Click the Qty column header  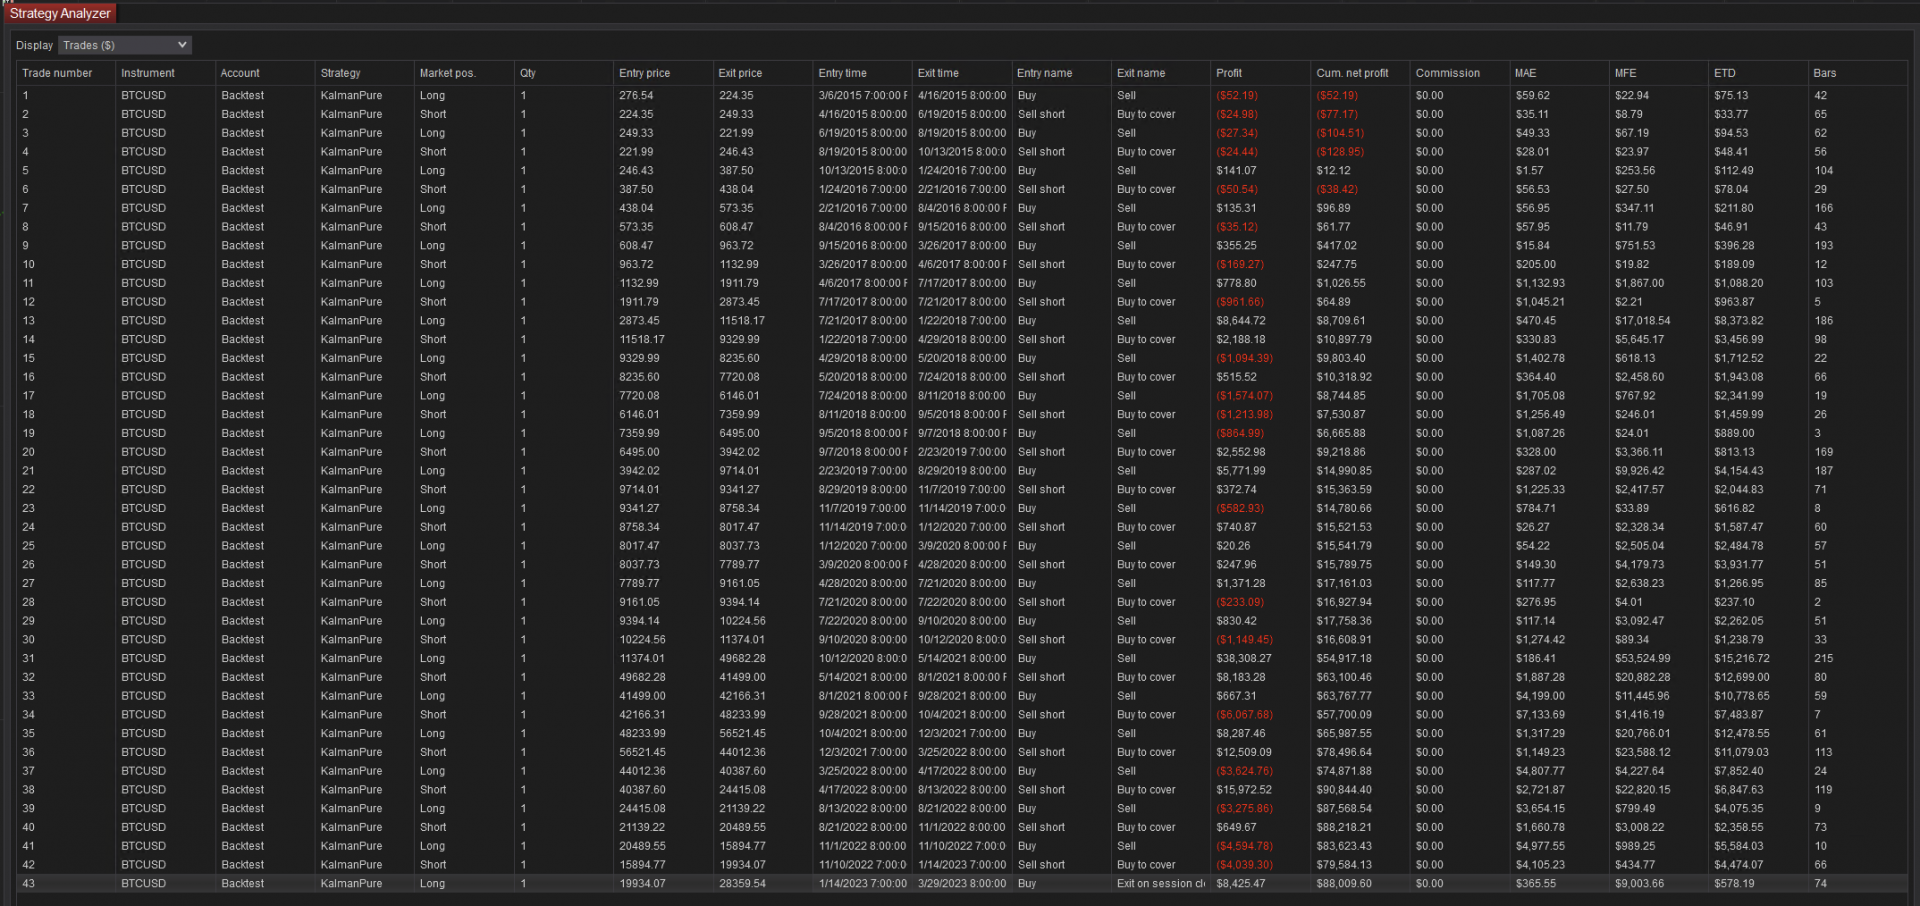click(528, 73)
